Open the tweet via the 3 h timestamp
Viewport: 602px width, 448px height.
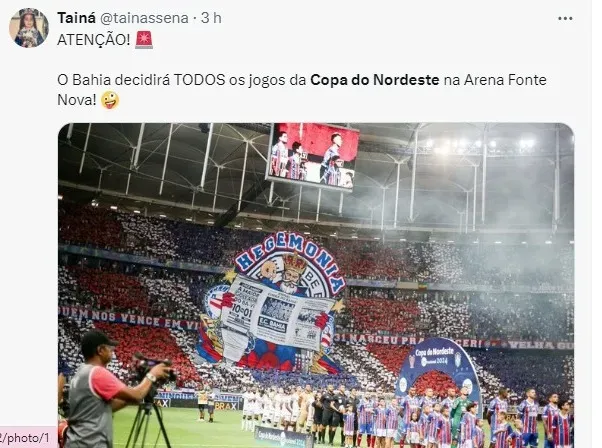(212, 18)
